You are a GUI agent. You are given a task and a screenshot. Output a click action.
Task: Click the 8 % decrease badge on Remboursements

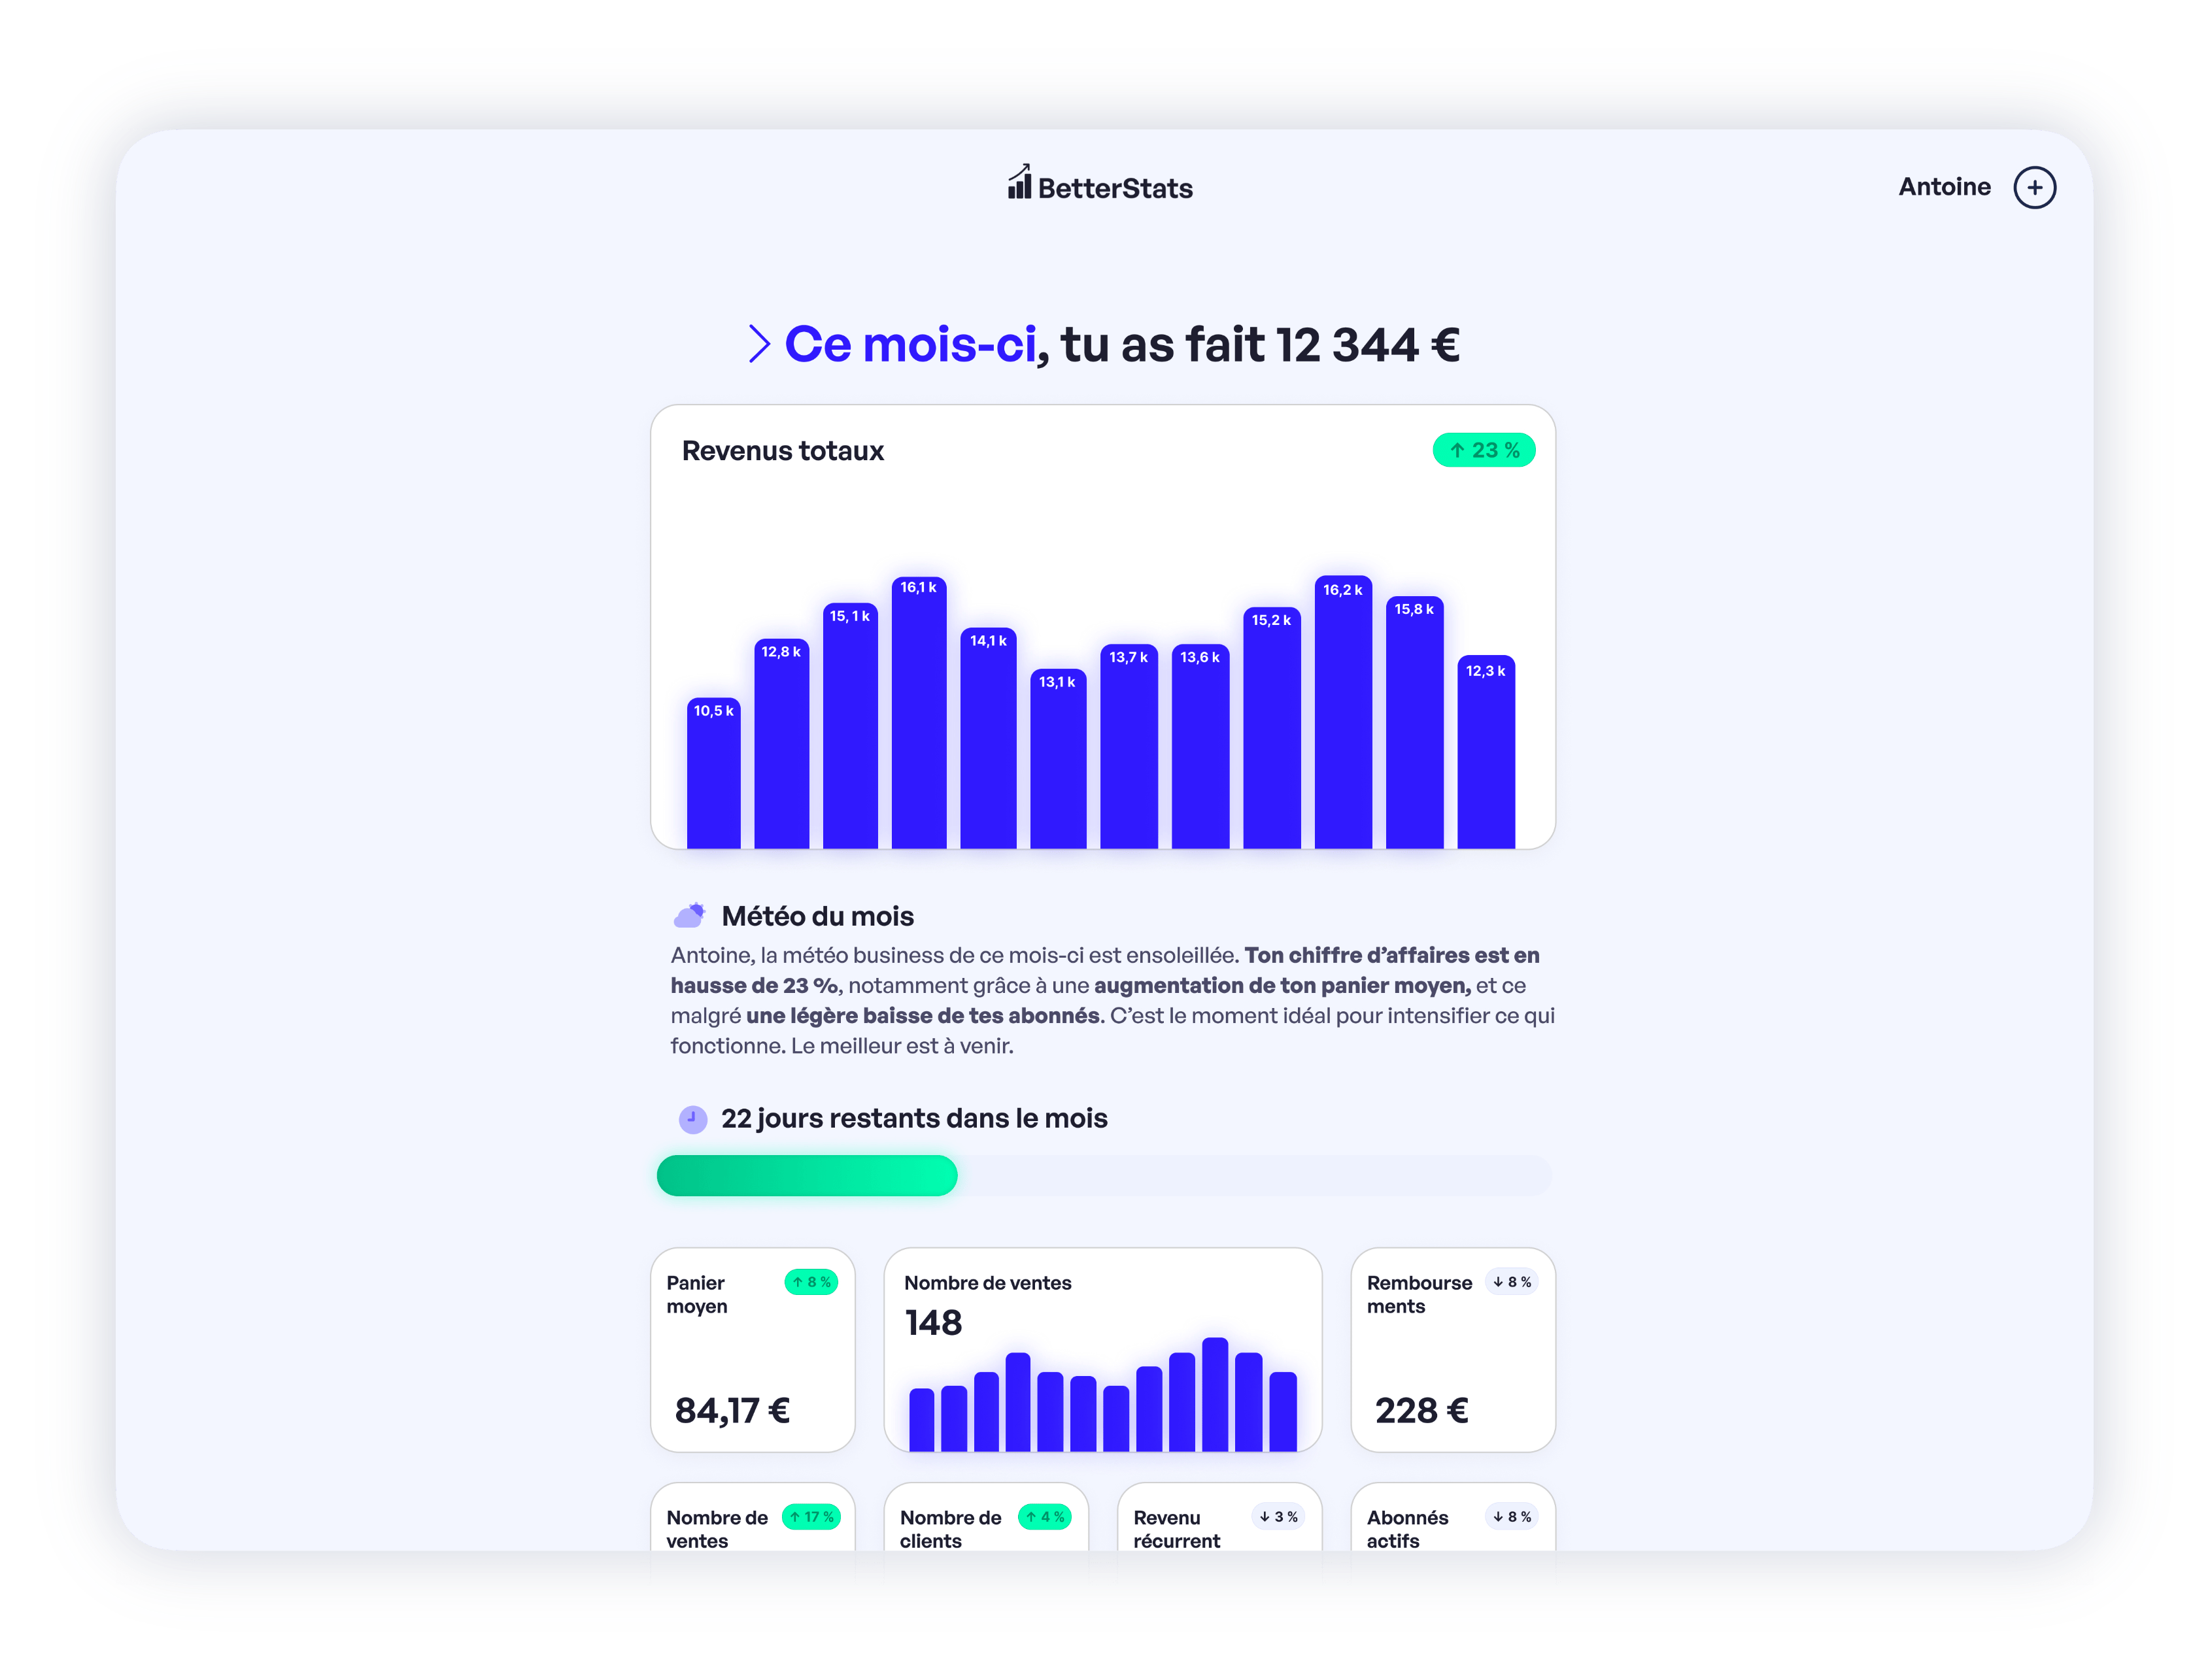tap(1512, 1282)
